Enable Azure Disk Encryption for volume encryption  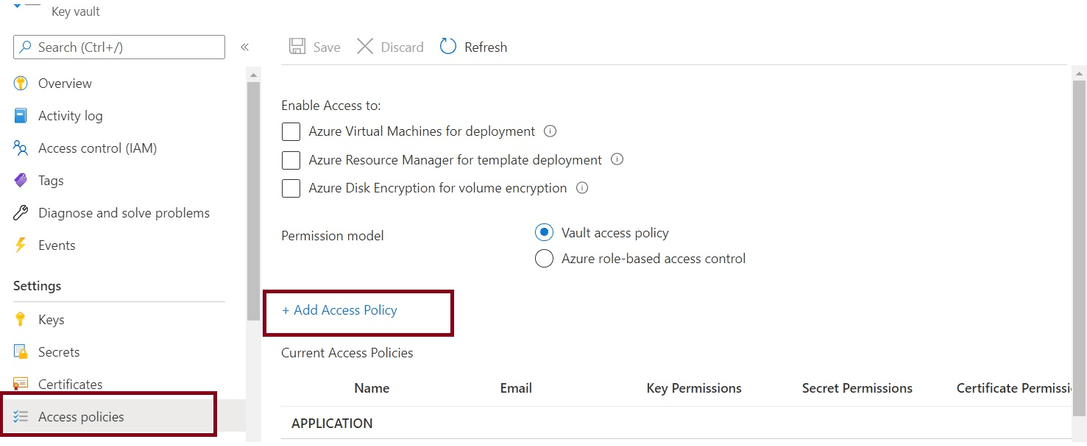click(291, 188)
